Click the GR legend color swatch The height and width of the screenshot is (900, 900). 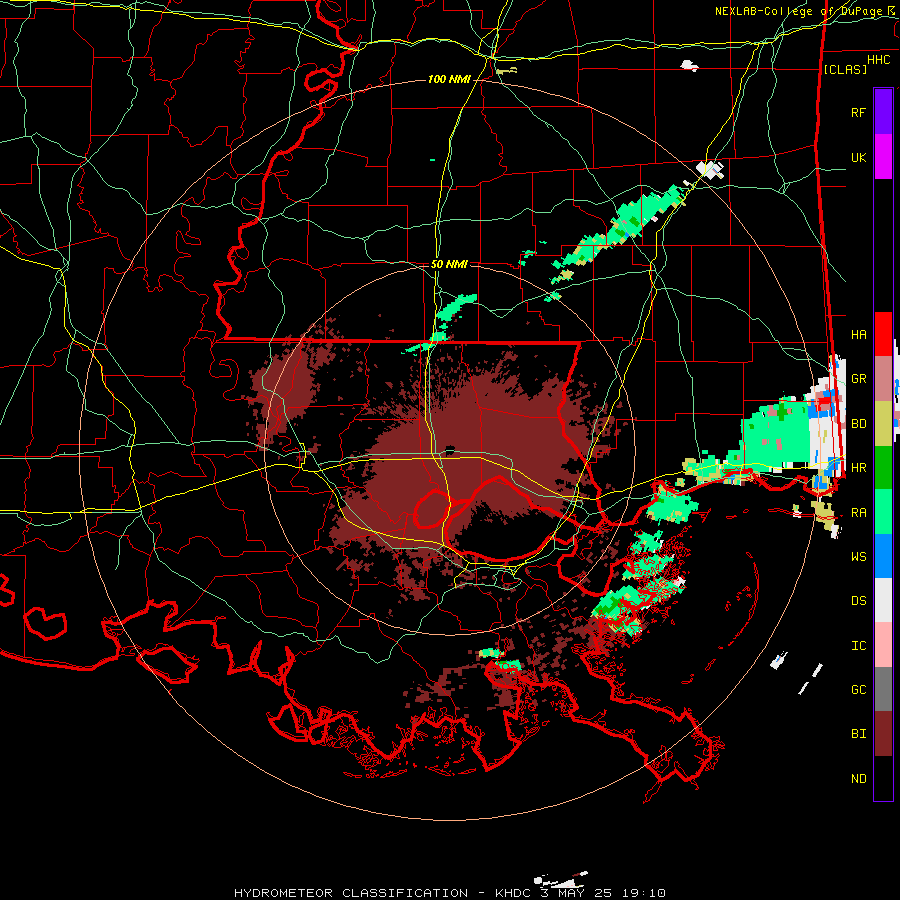tap(883, 378)
